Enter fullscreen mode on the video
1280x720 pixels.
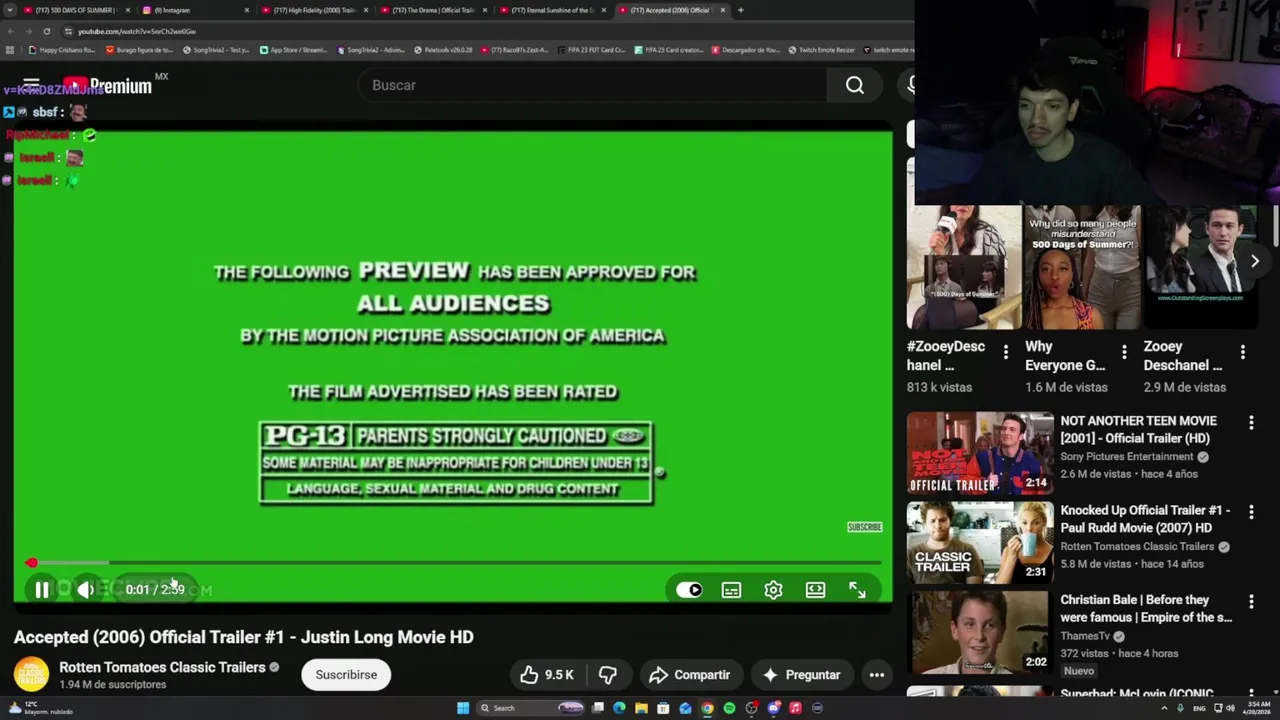857,590
